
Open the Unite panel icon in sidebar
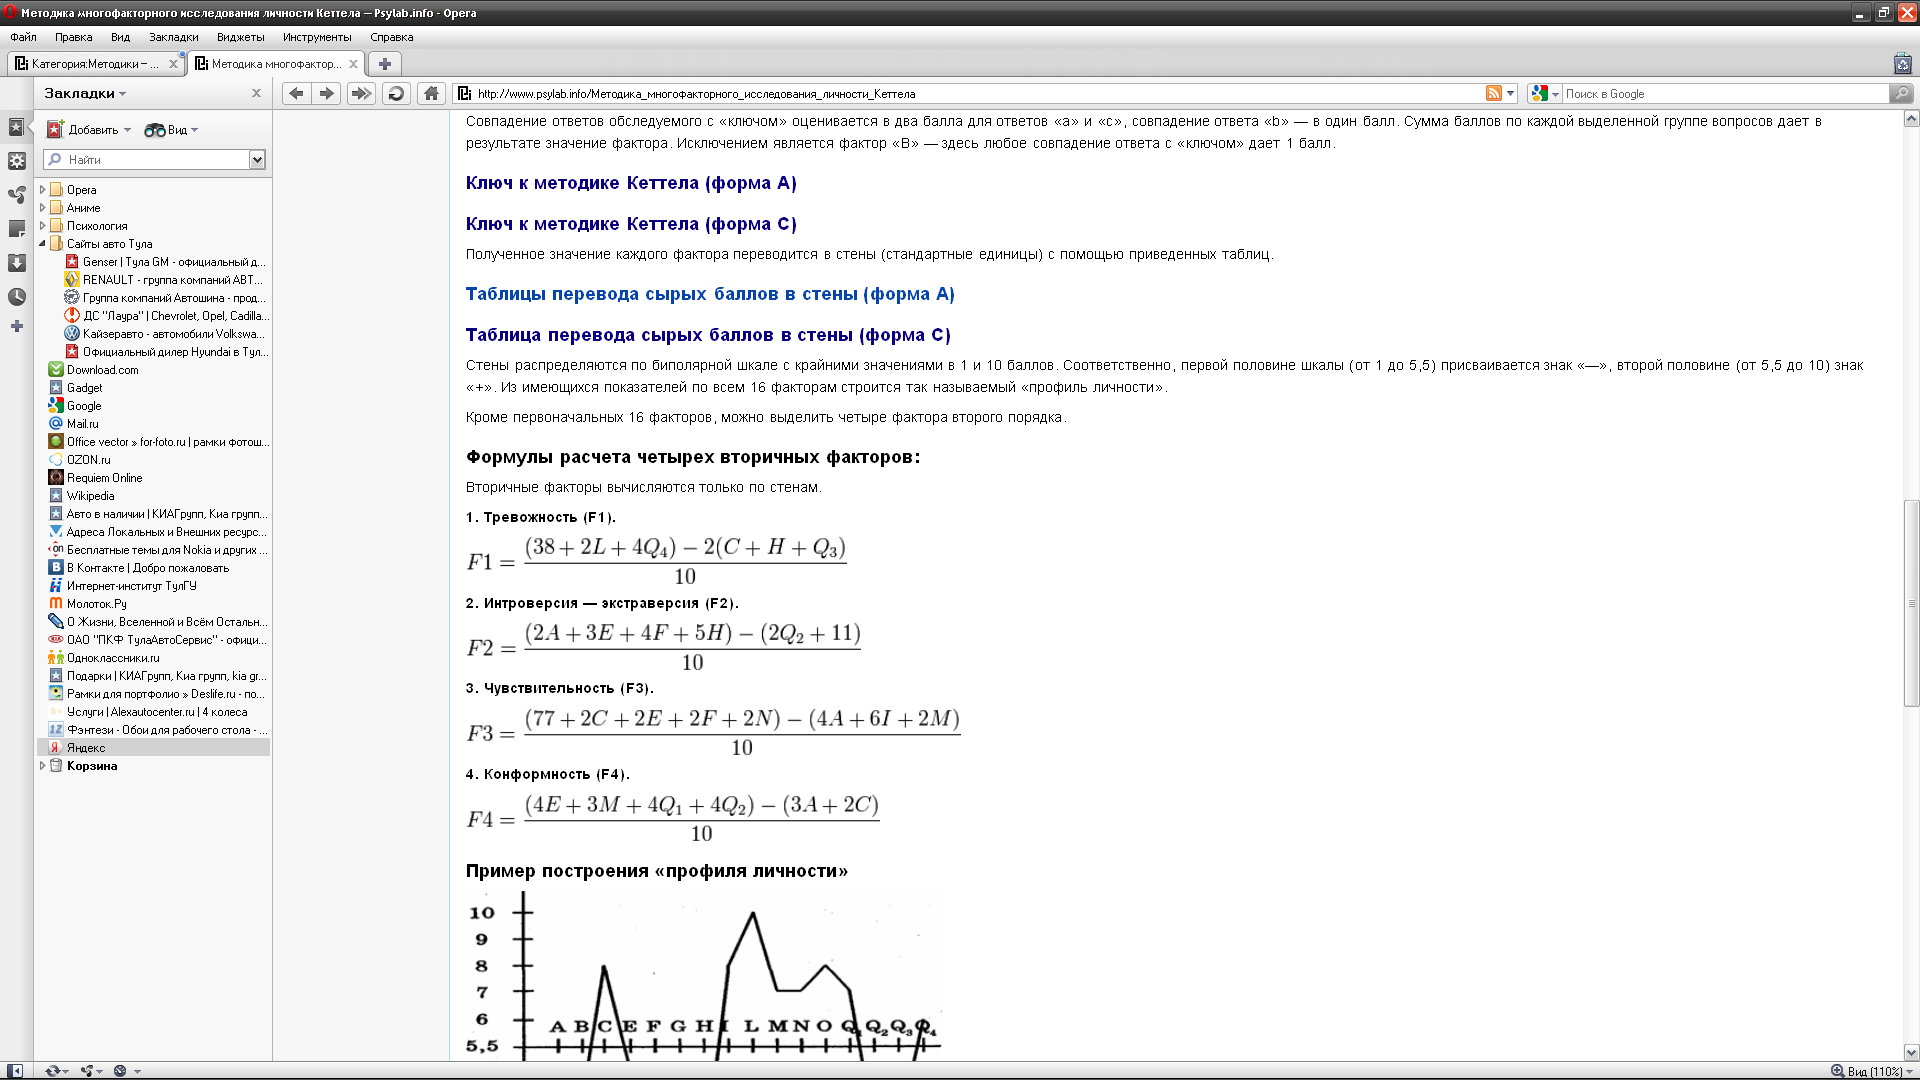point(17,195)
